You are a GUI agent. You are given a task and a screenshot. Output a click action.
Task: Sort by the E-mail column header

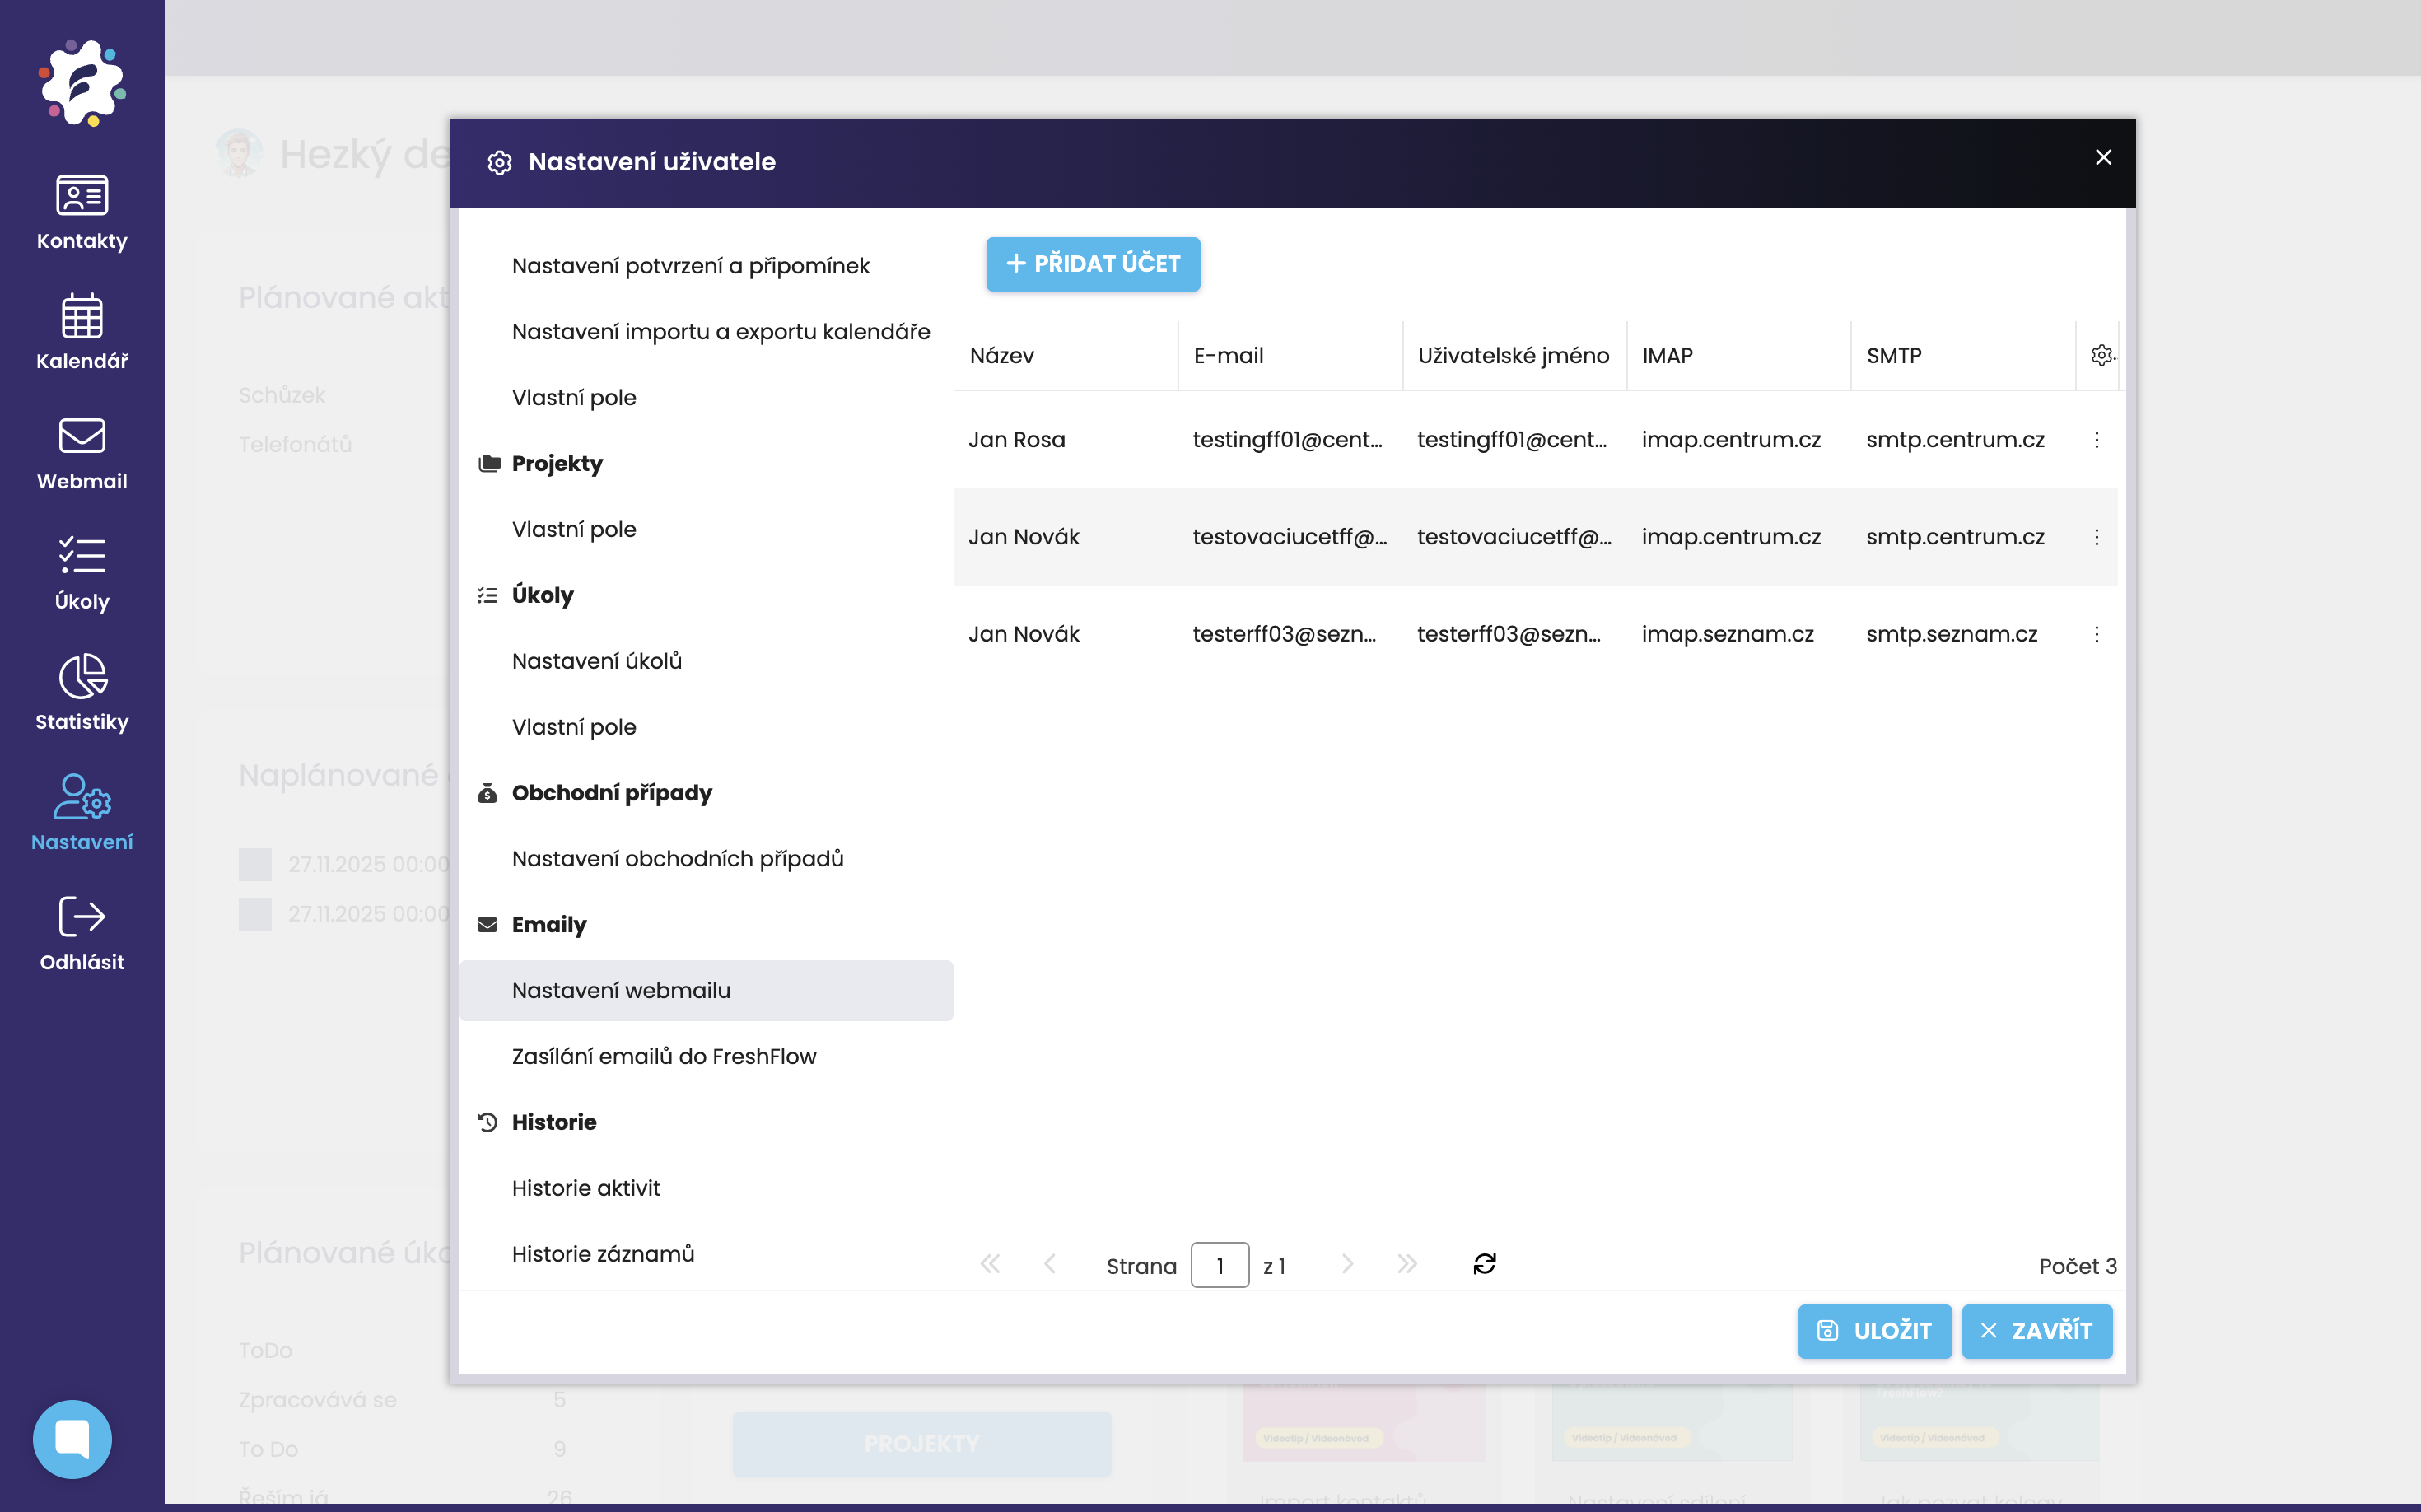click(1228, 356)
